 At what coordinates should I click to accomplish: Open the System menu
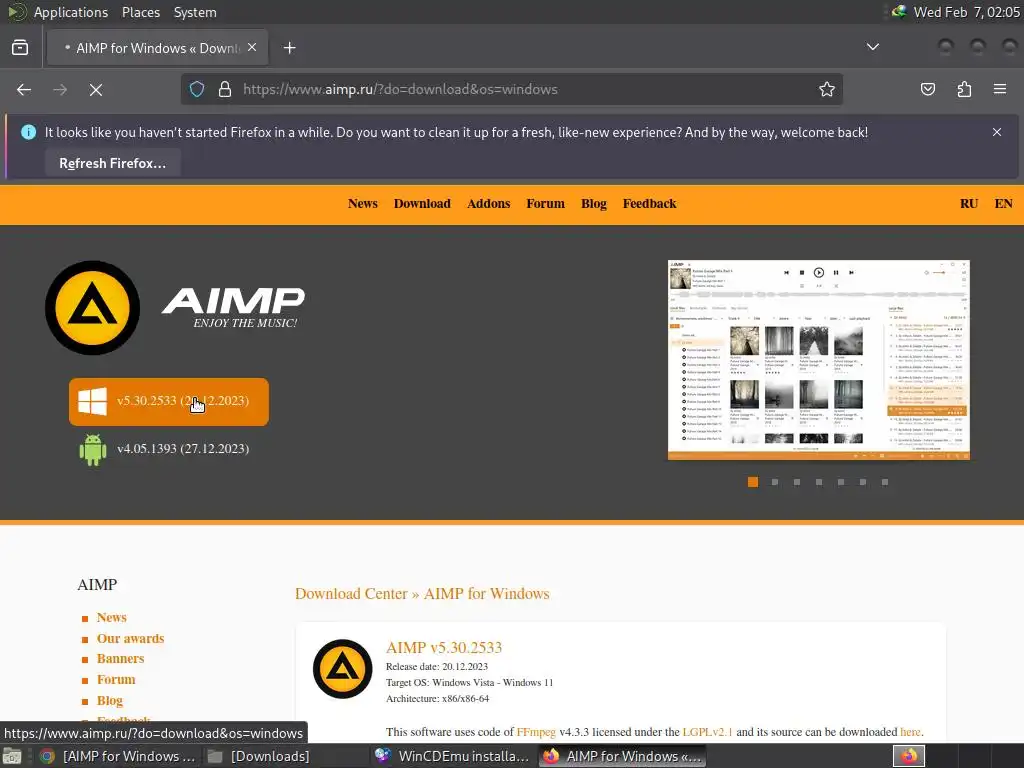[x=195, y=12]
